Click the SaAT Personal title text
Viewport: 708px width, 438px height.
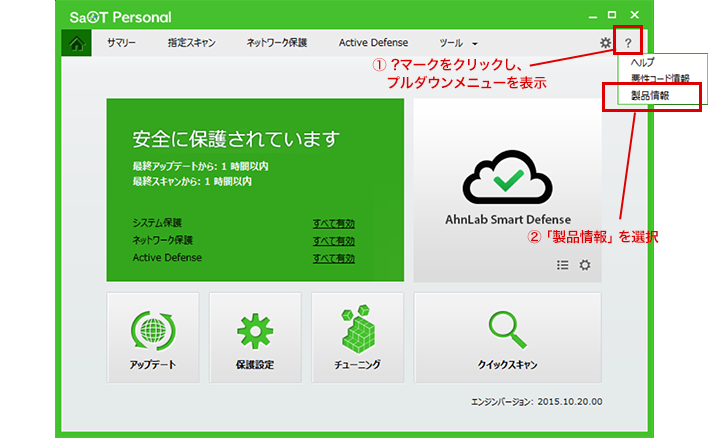(x=121, y=17)
